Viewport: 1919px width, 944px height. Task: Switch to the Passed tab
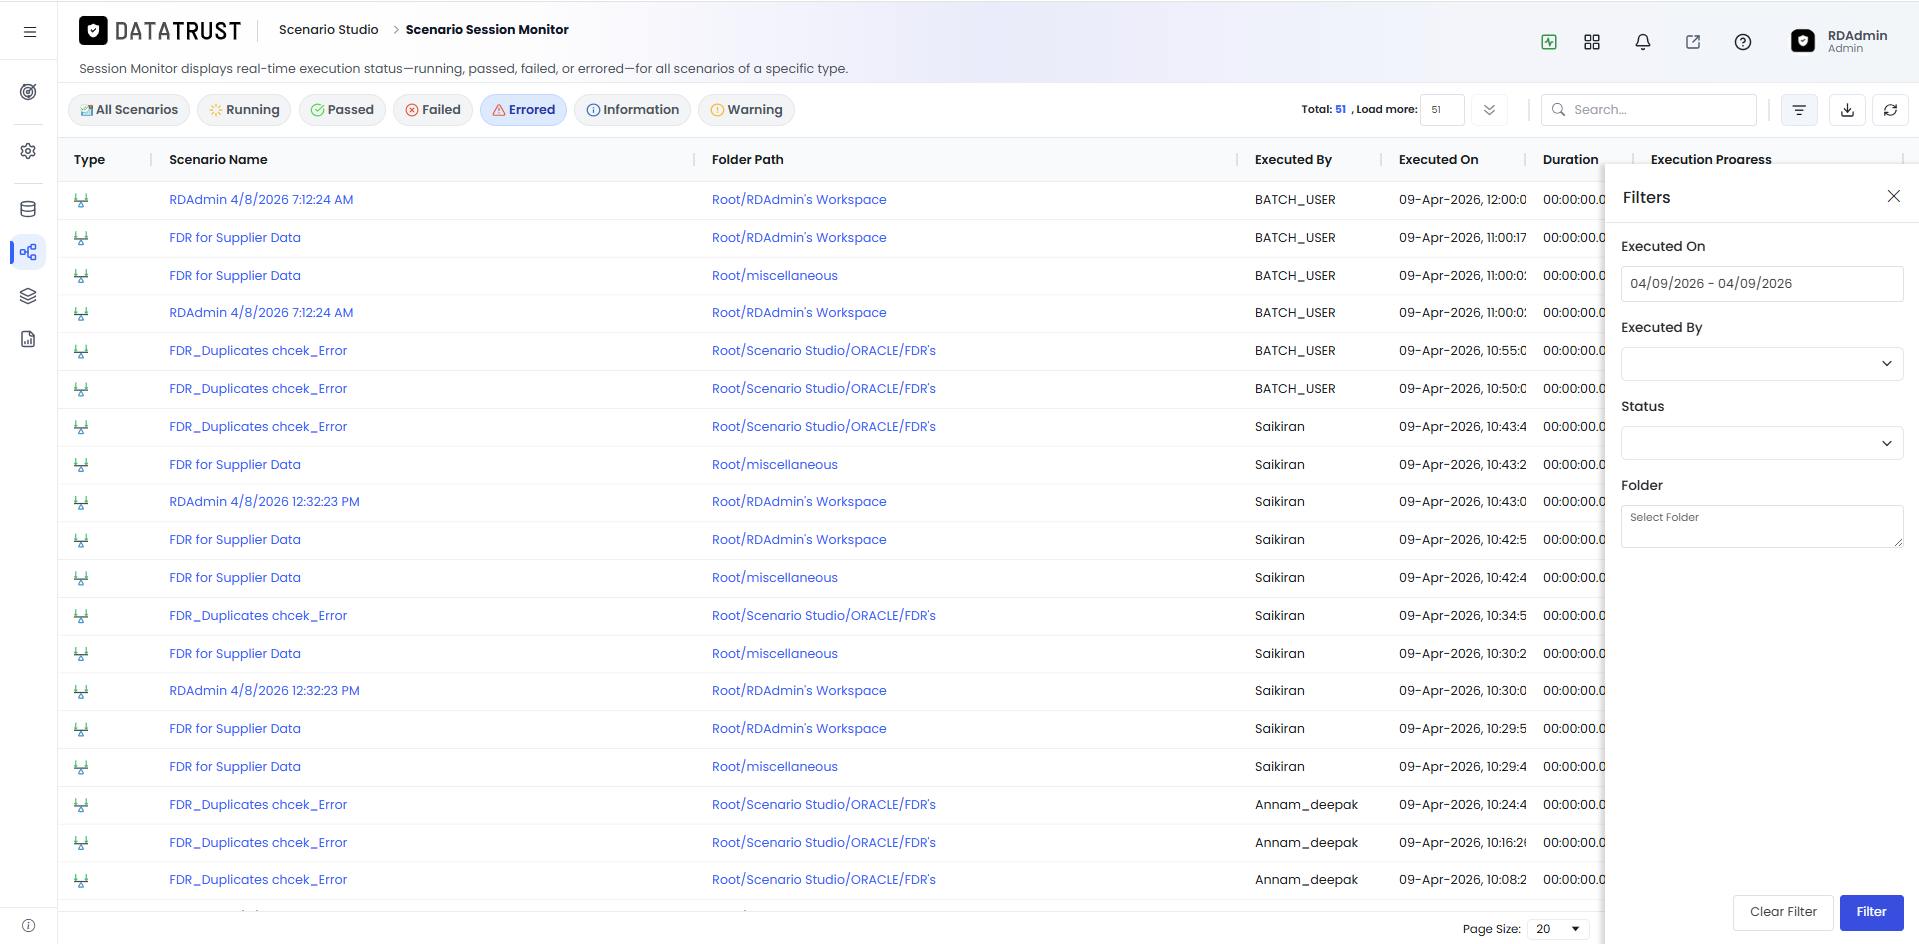[x=342, y=110]
